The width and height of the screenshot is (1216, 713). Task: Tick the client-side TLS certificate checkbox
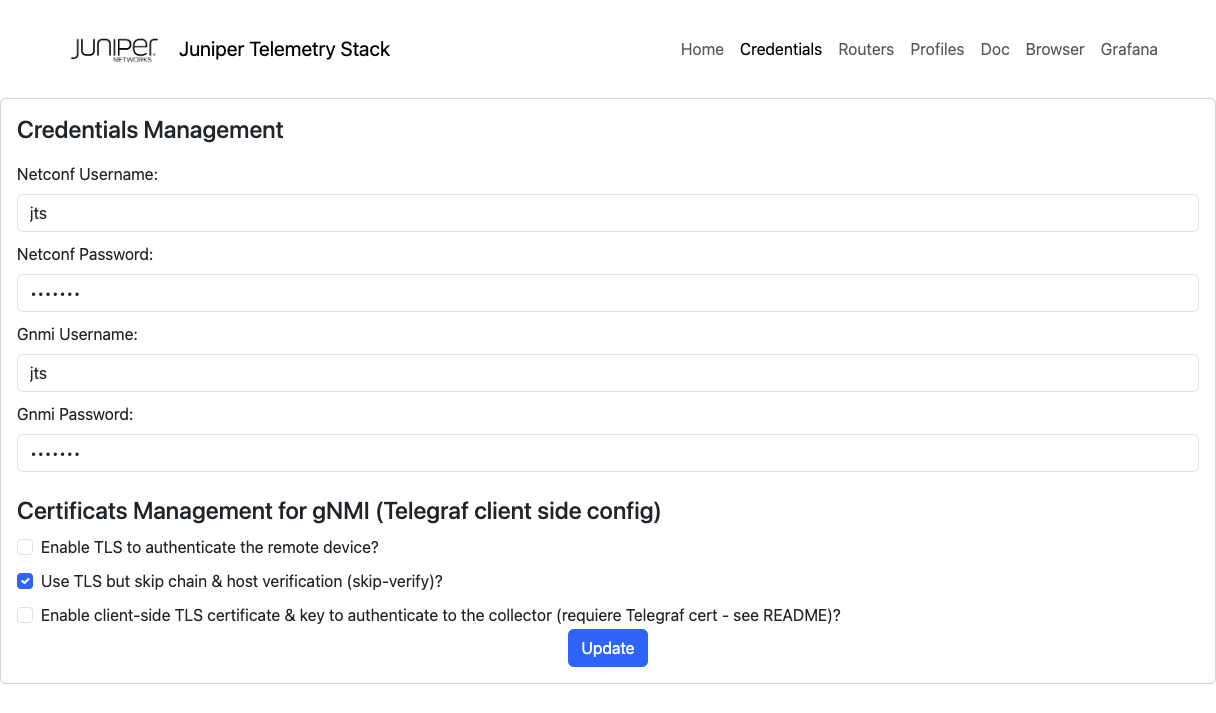tap(26, 615)
